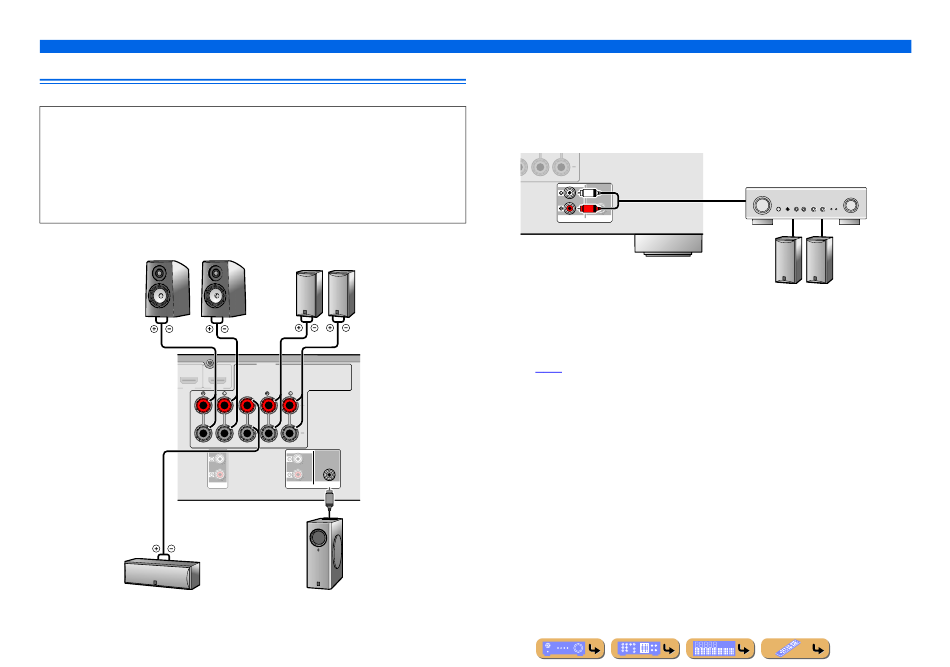Open the rear panel navigation button
950x667 pixels.
(x=645, y=649)
